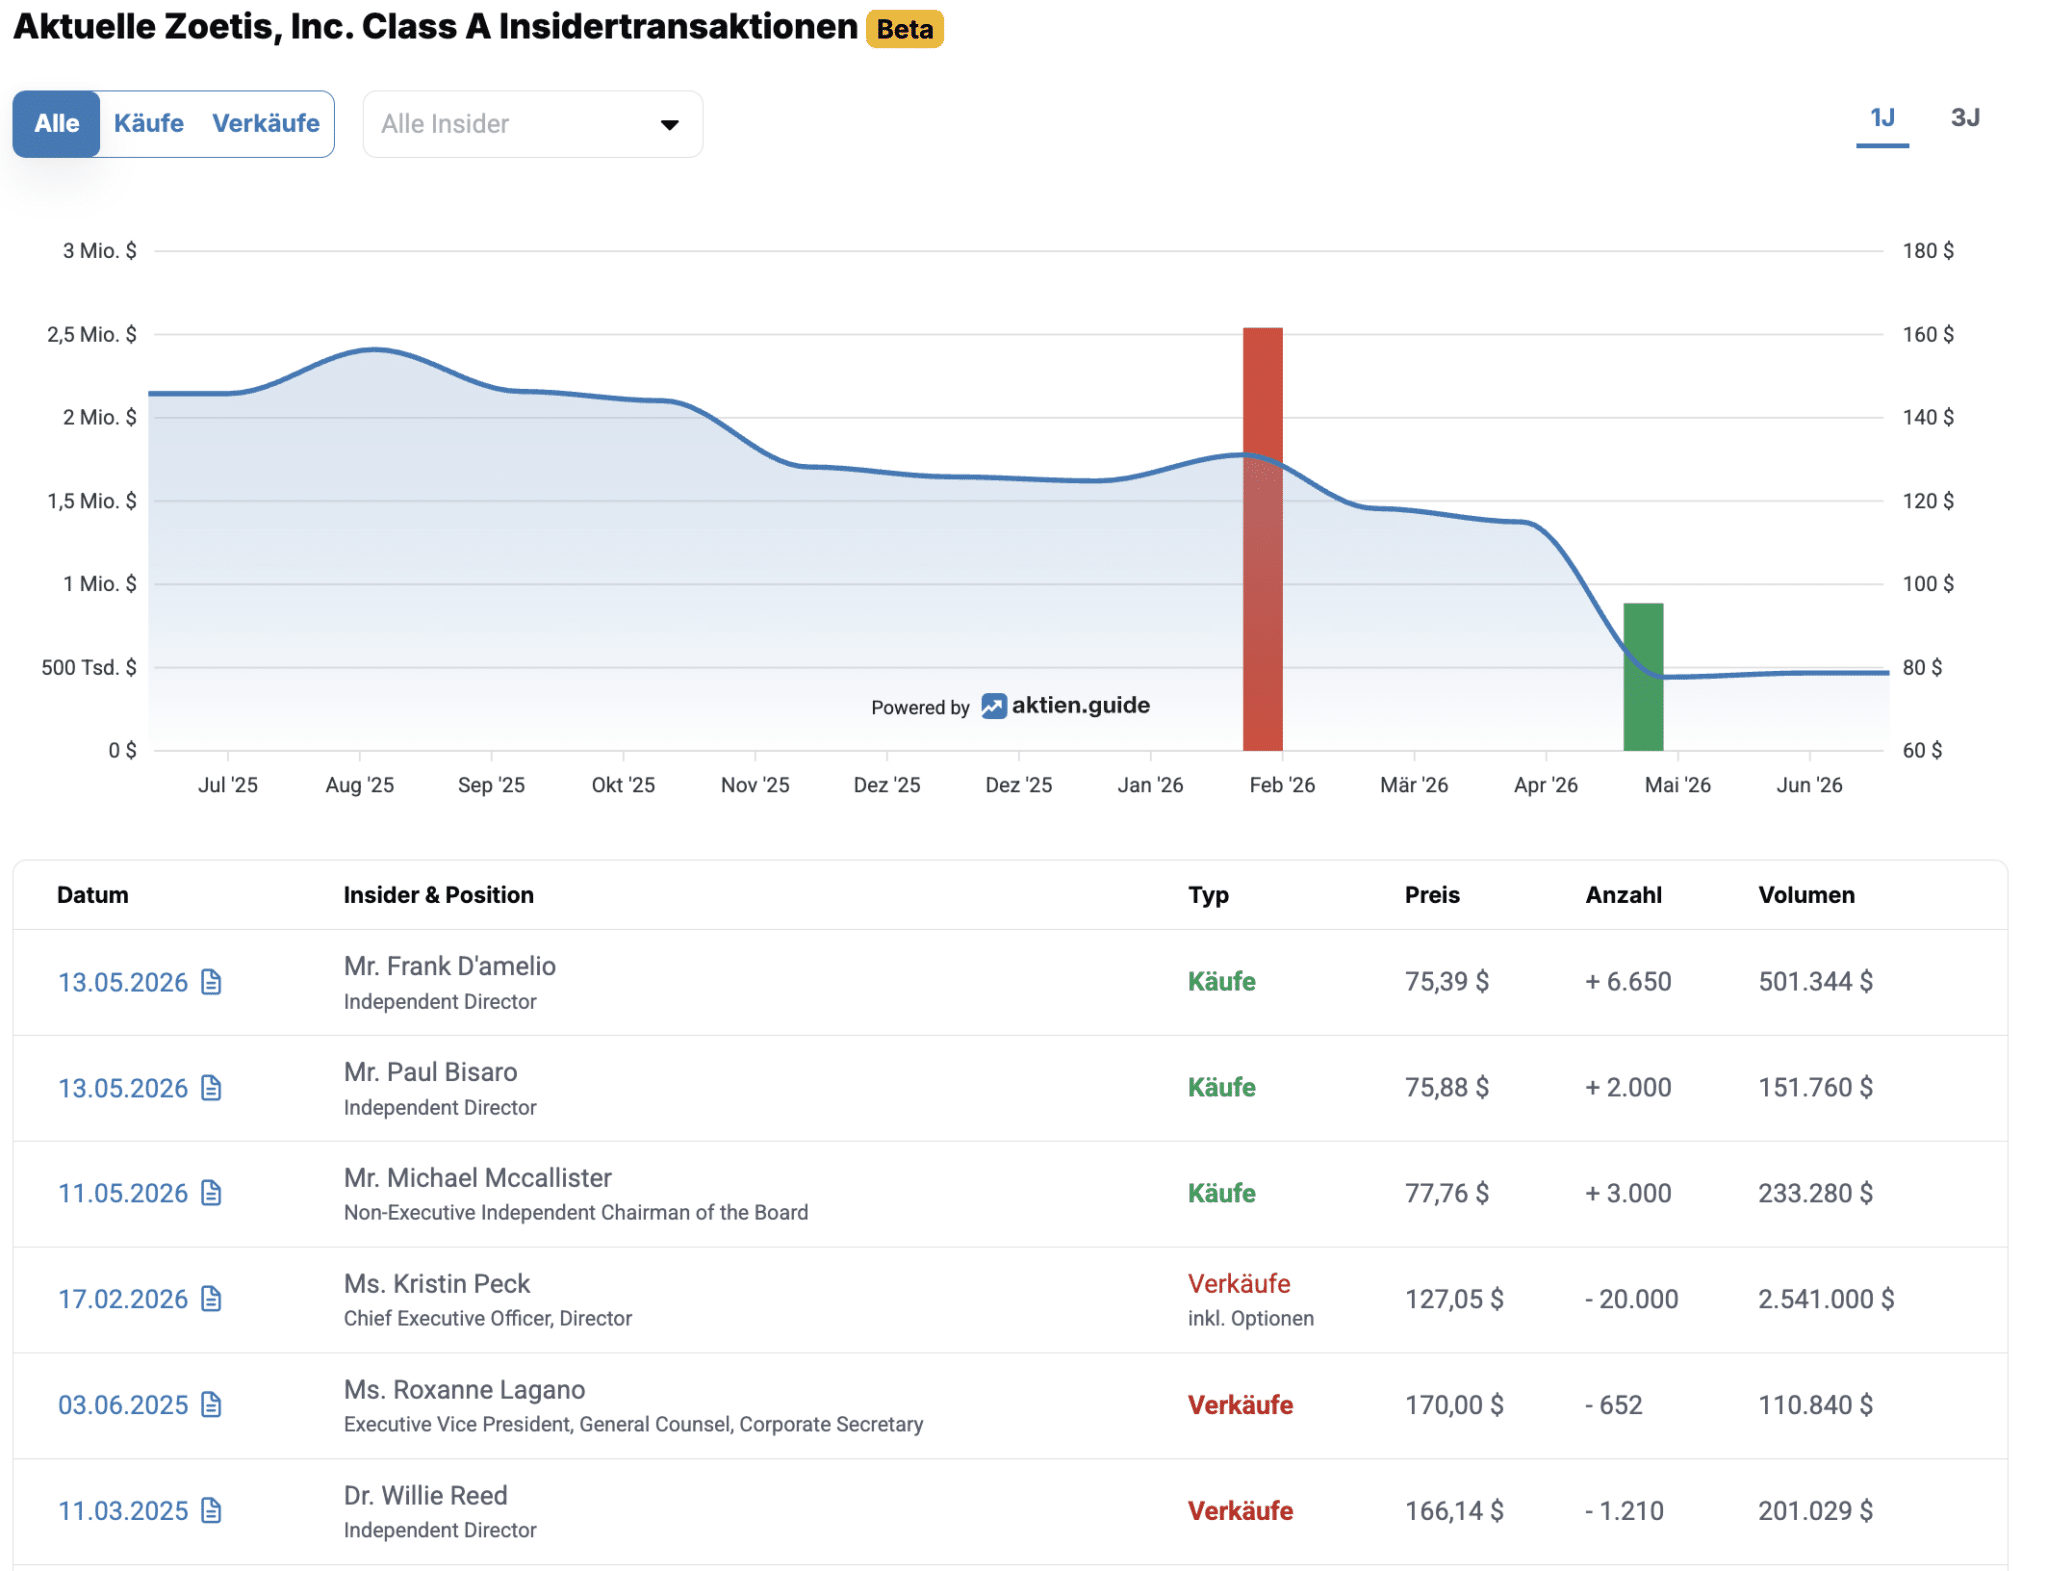
Task: Click the volume value 151.760 $
Action: point(1815,1088)
